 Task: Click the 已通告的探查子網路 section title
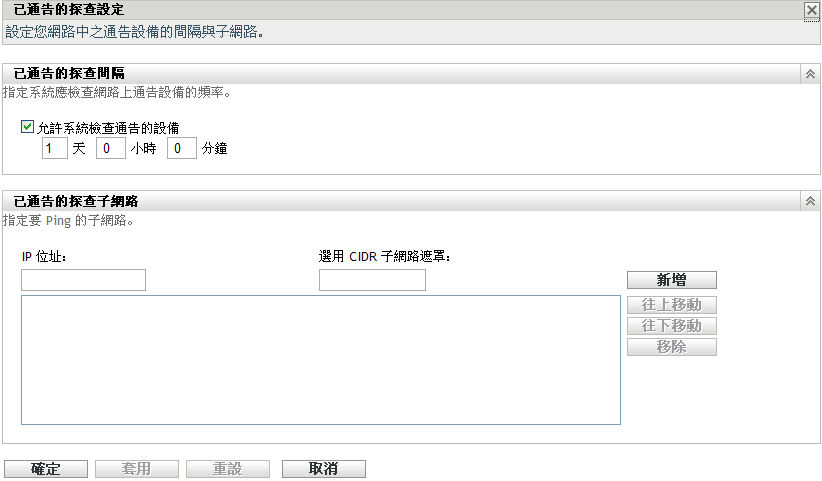pos(76,201)
